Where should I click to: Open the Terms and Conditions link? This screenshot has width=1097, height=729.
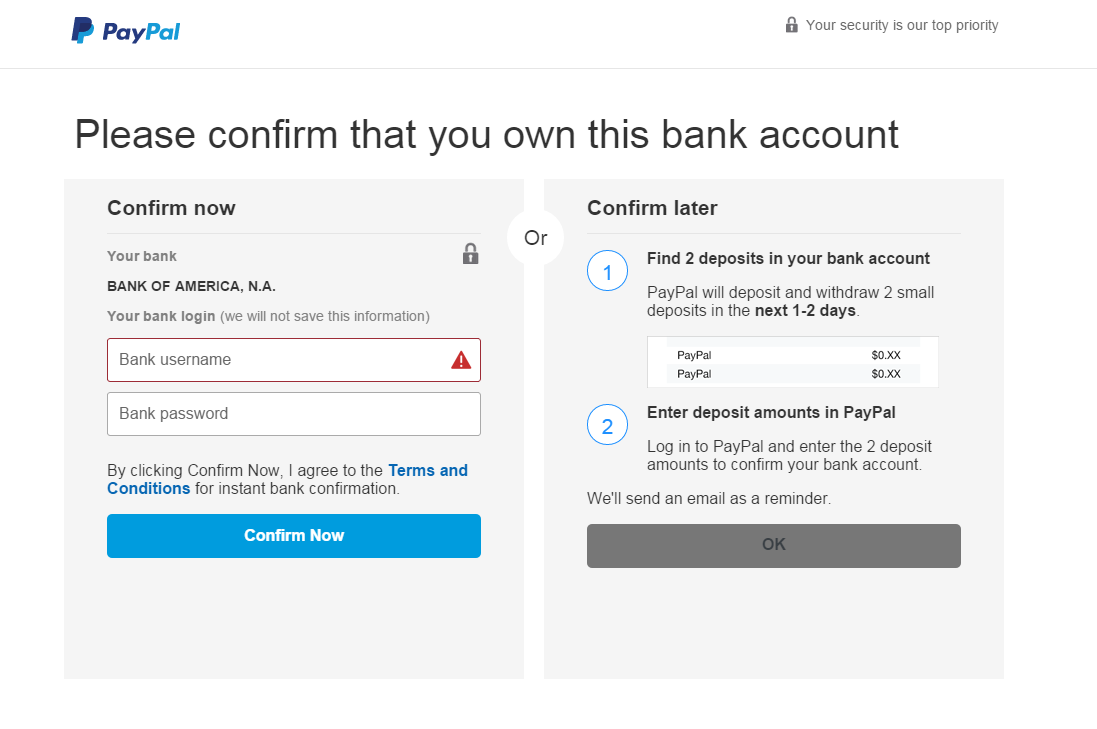point(427,470)
